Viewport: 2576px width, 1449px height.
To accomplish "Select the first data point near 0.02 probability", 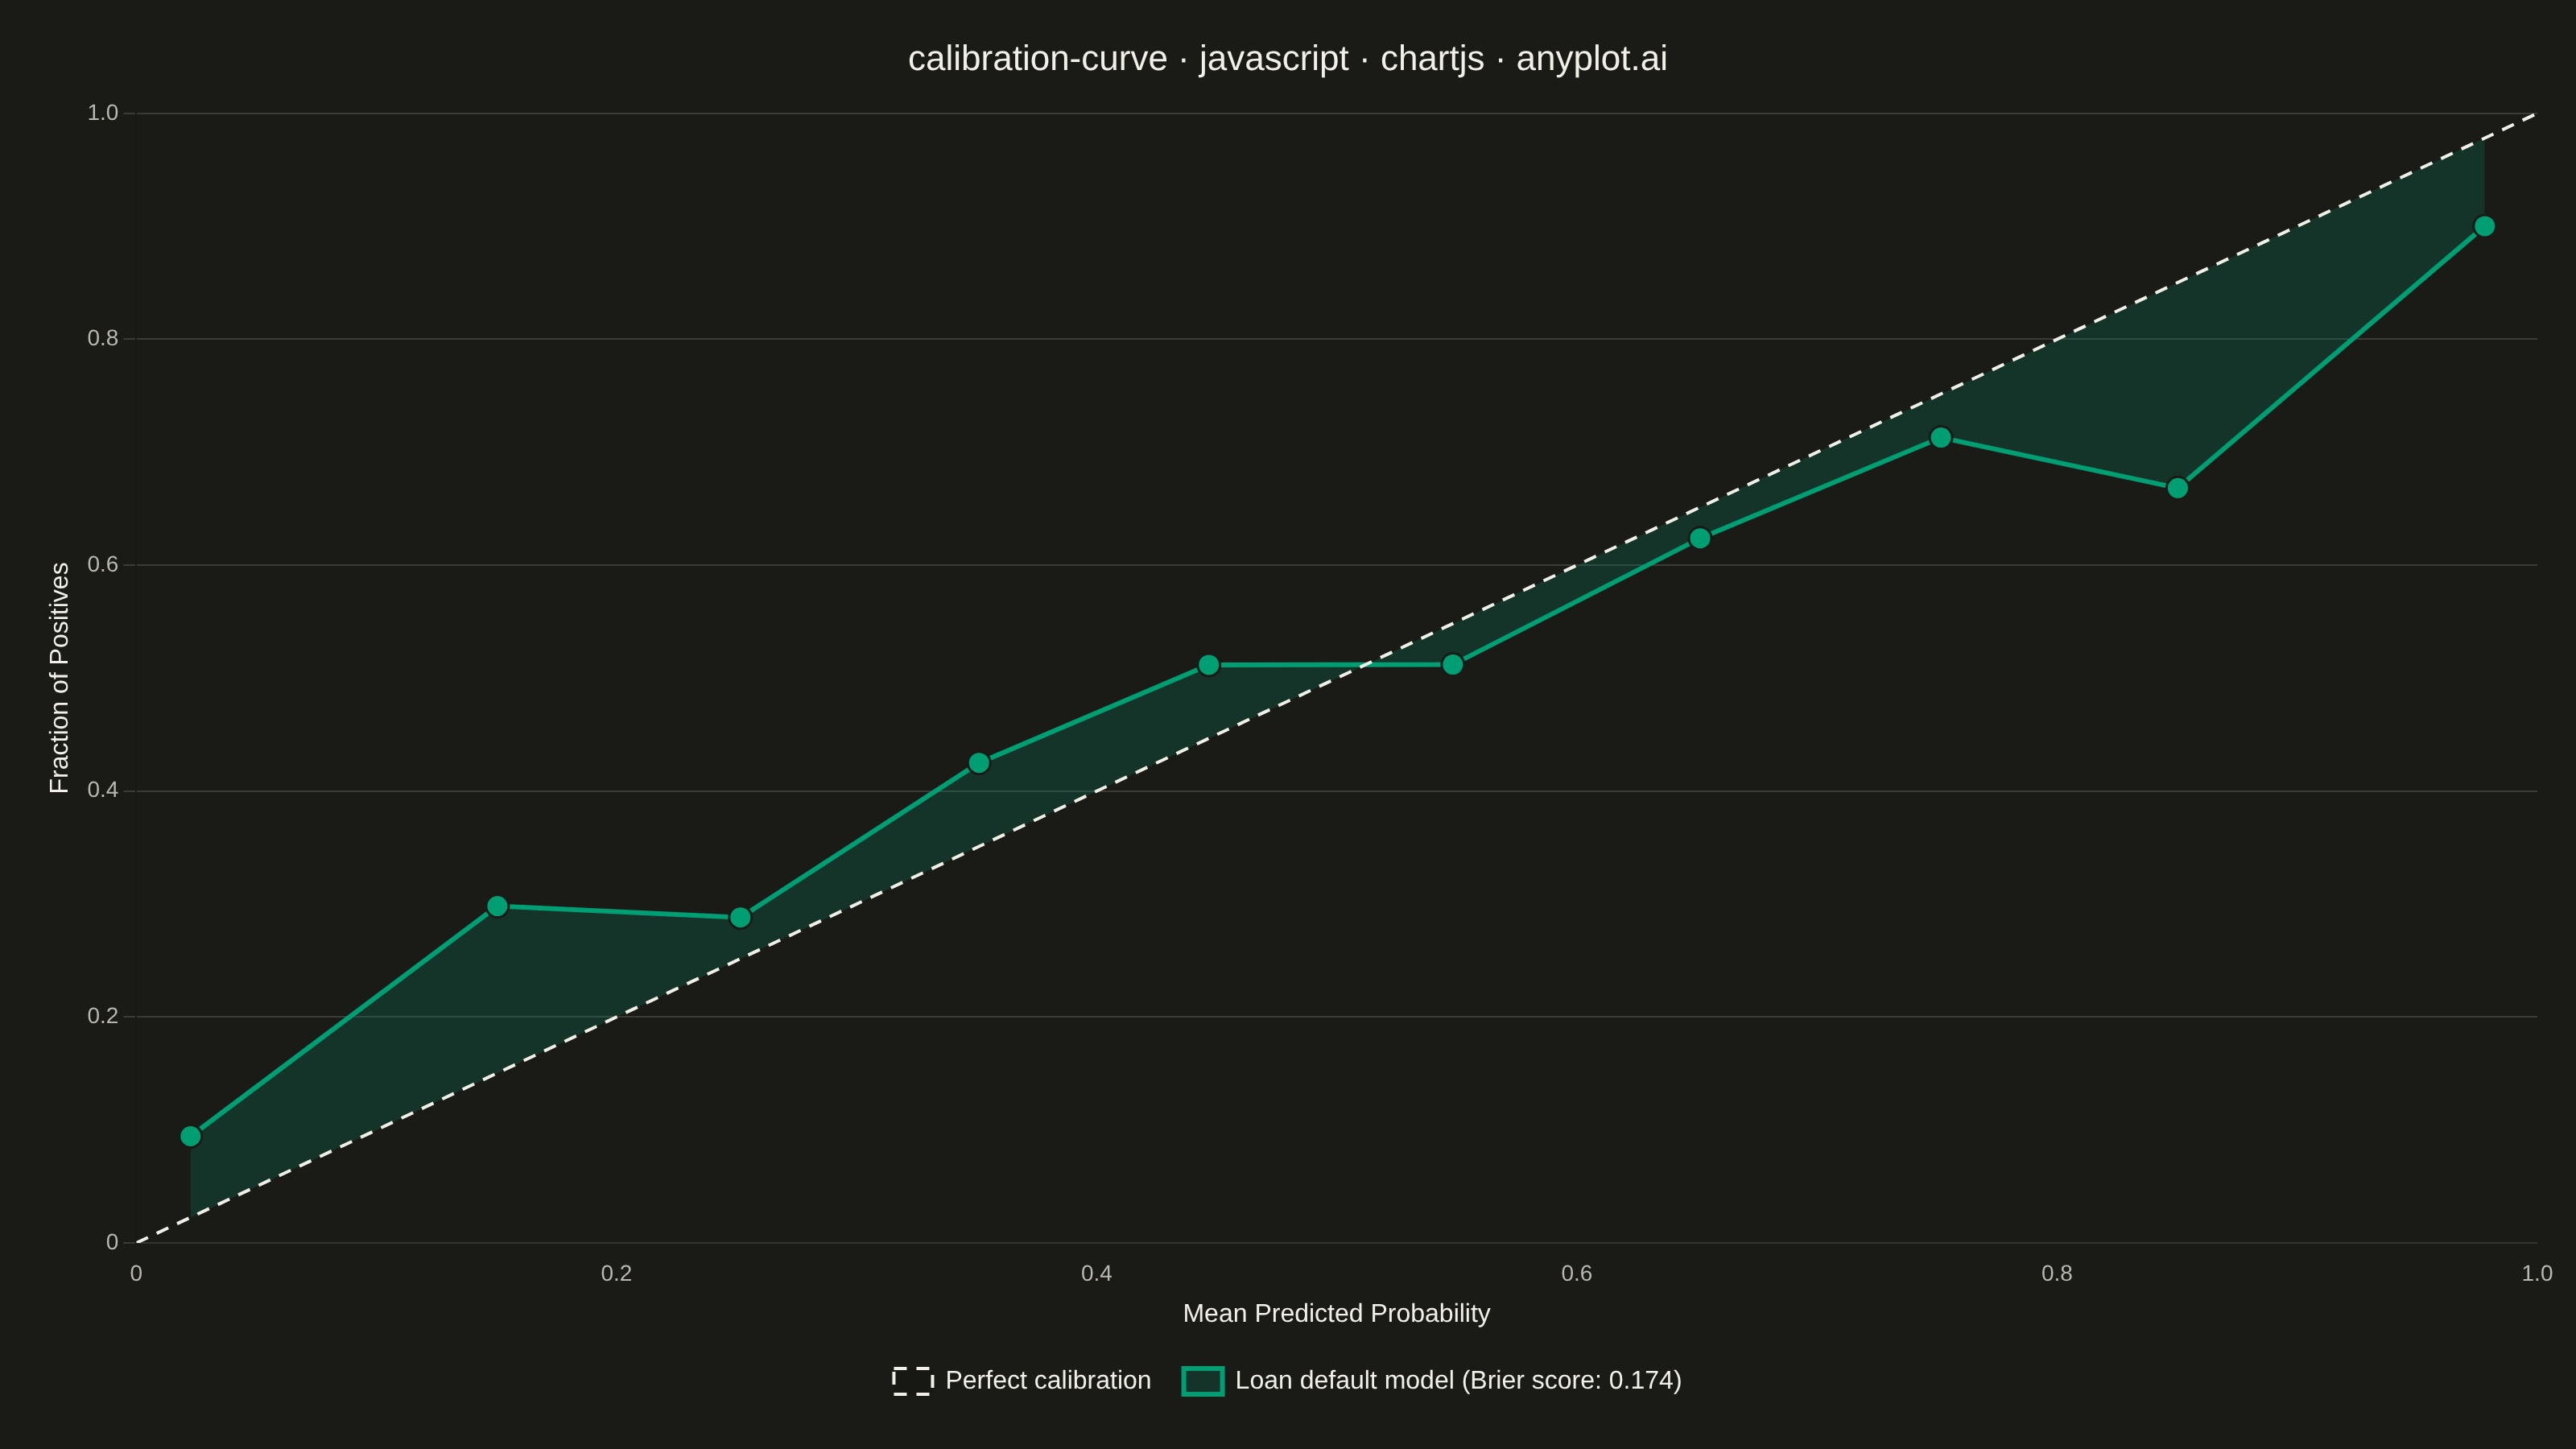I will (191, 1136).
